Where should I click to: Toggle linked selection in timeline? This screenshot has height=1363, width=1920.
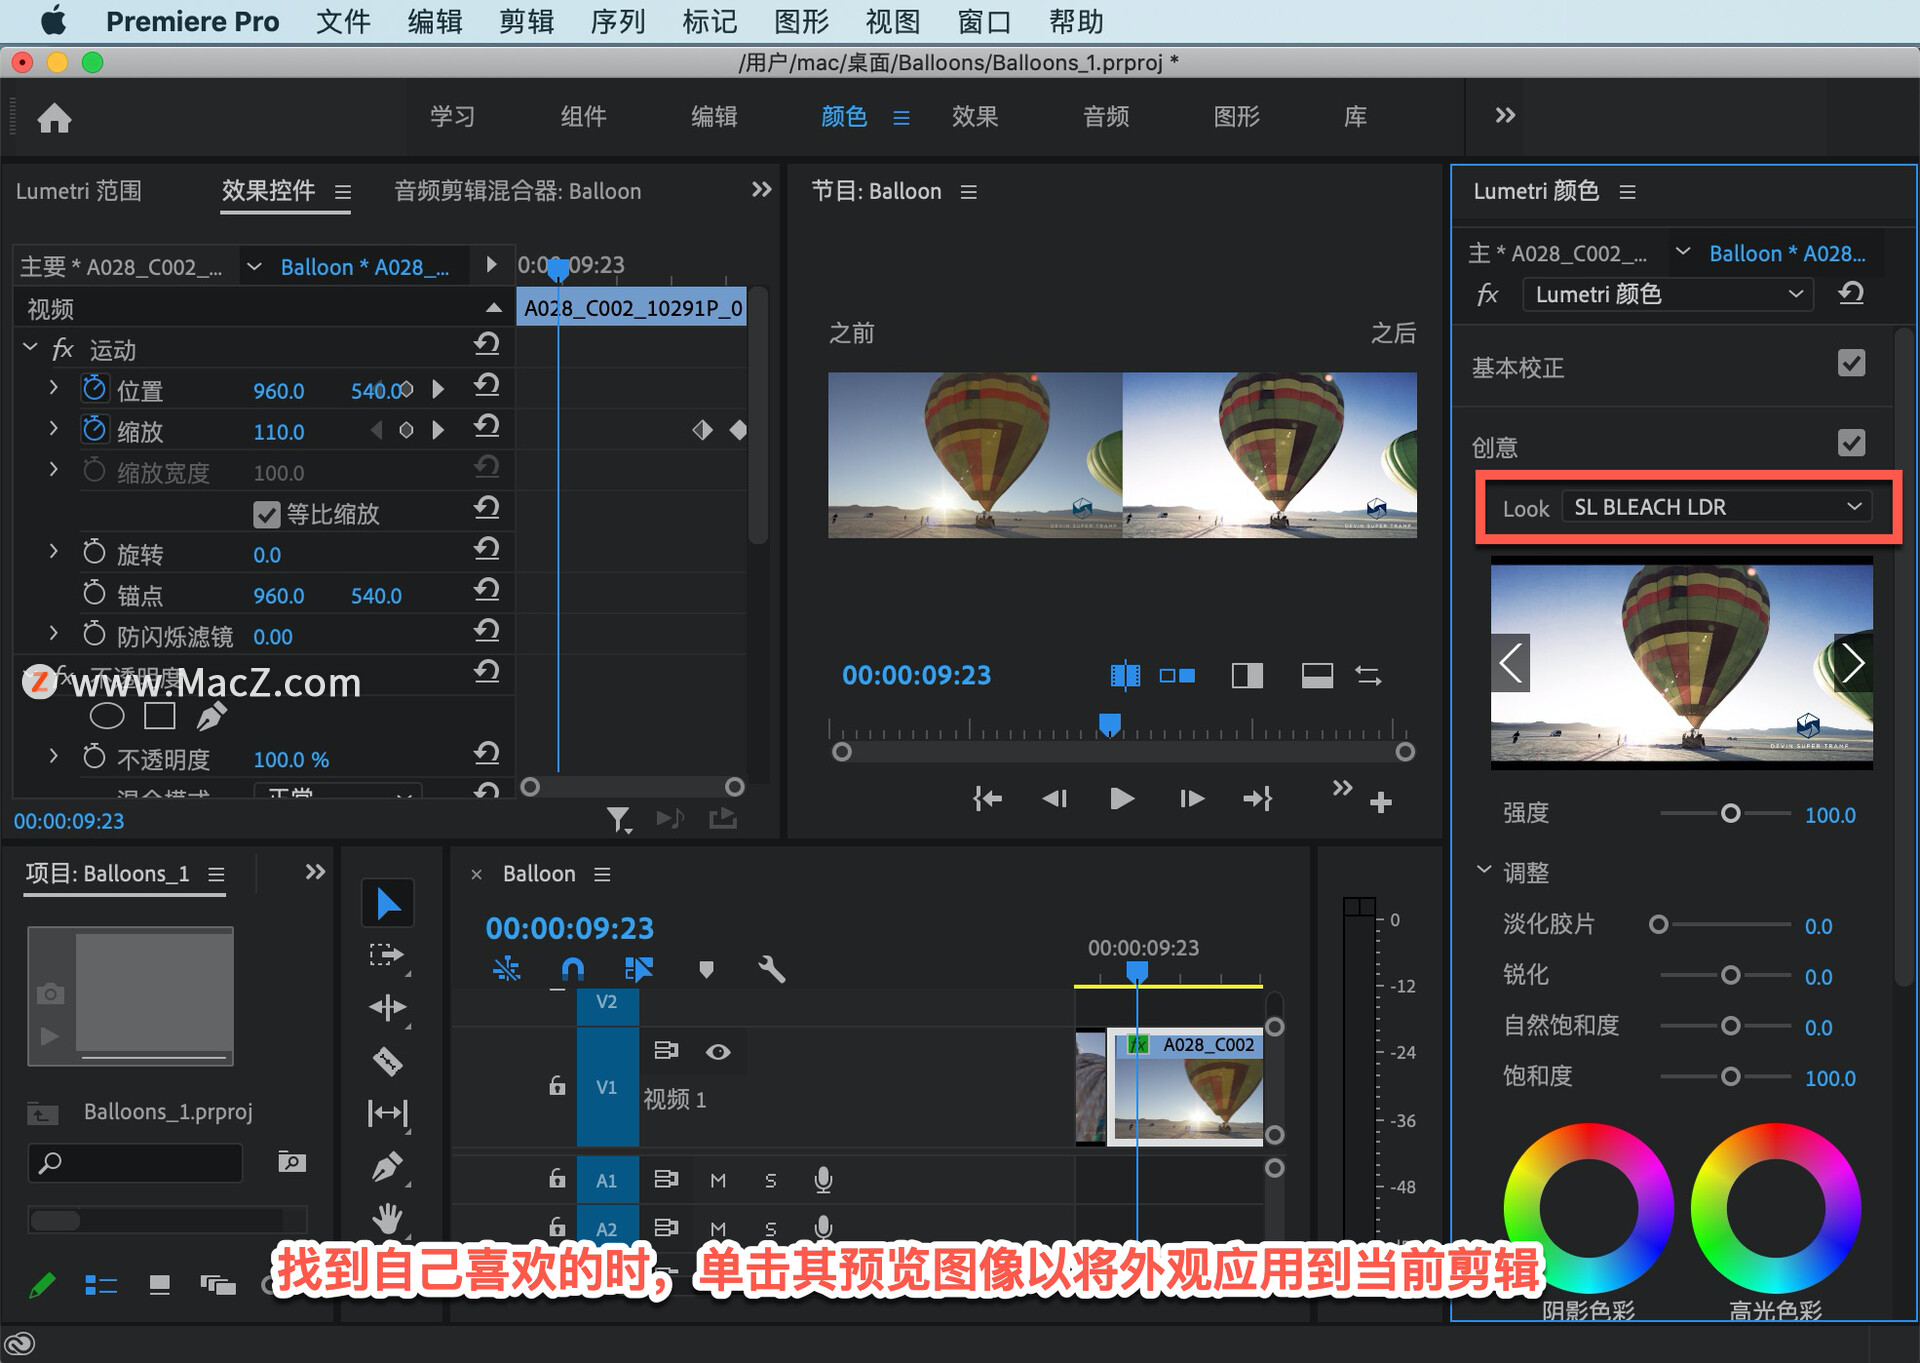tap(638, 968)
